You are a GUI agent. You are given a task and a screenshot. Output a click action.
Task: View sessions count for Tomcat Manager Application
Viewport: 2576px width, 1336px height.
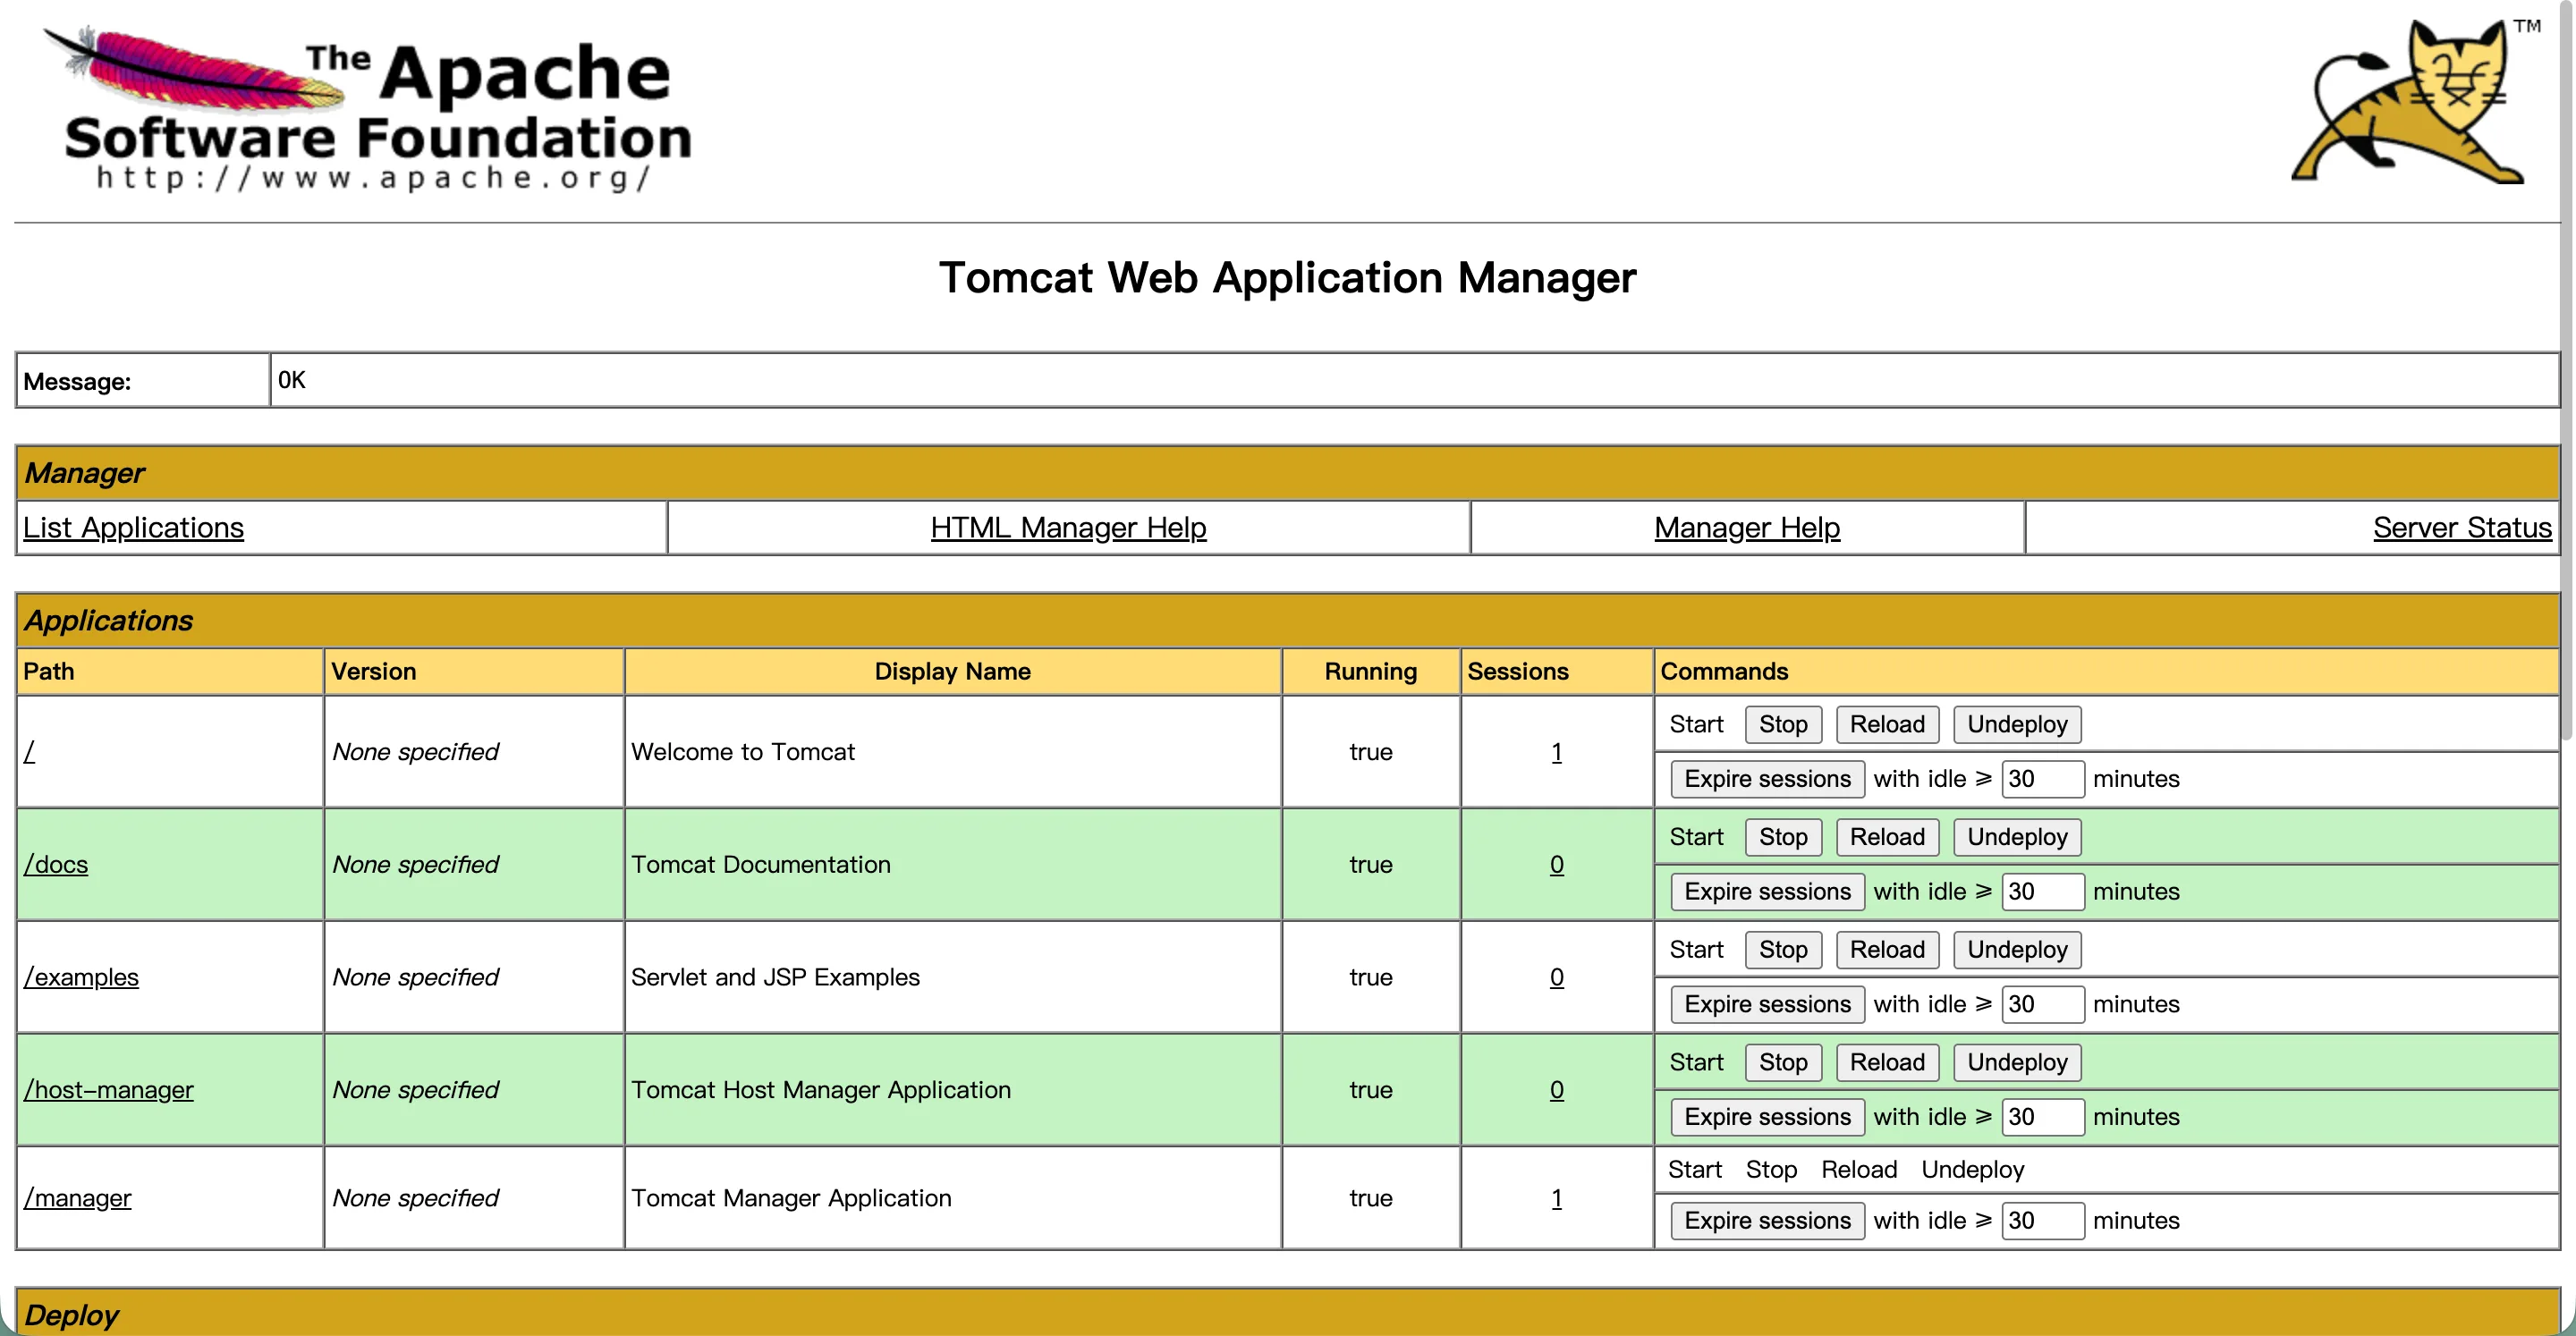pyautogui.click(x=1556, y=1197)
